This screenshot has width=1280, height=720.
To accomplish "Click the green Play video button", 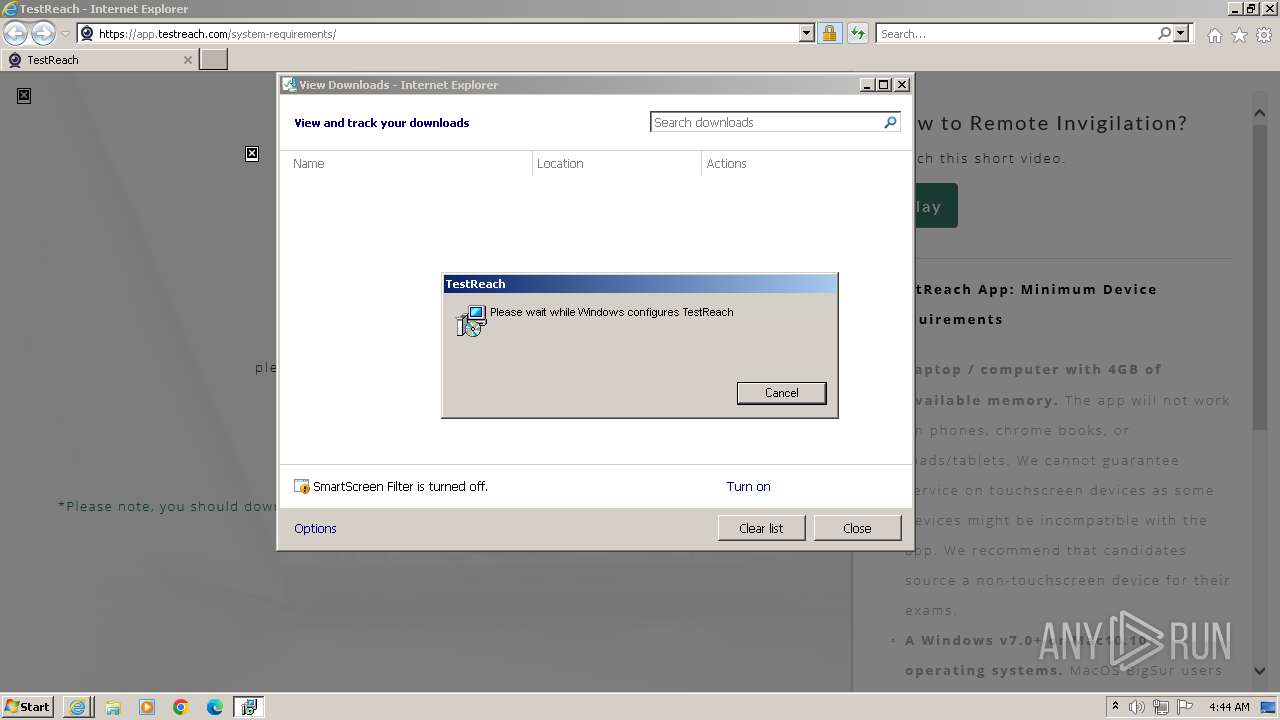I will [935, 206].
